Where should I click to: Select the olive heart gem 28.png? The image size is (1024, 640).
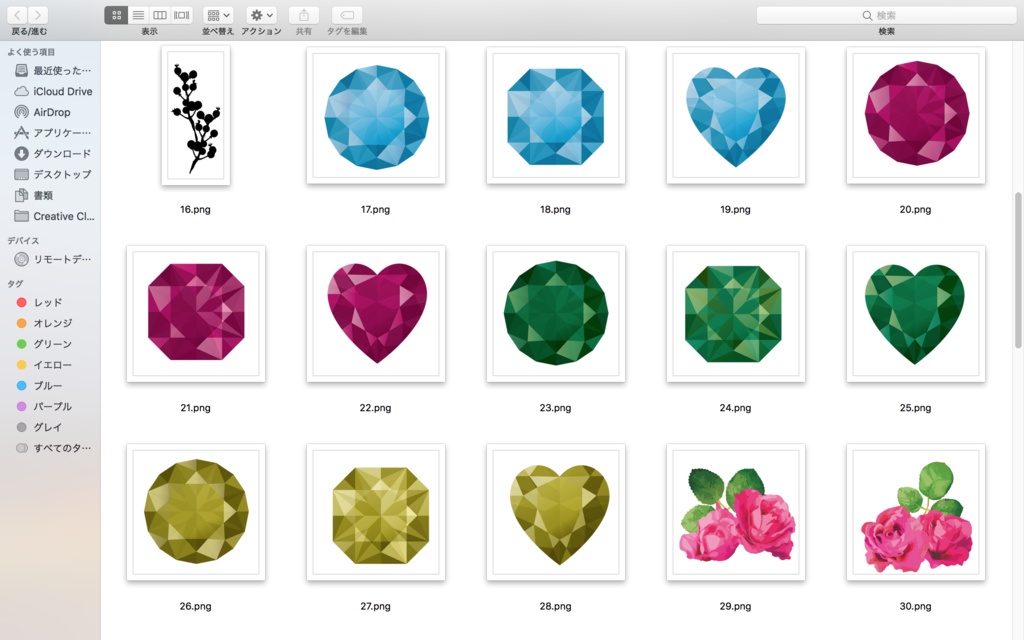pos(556,512)
